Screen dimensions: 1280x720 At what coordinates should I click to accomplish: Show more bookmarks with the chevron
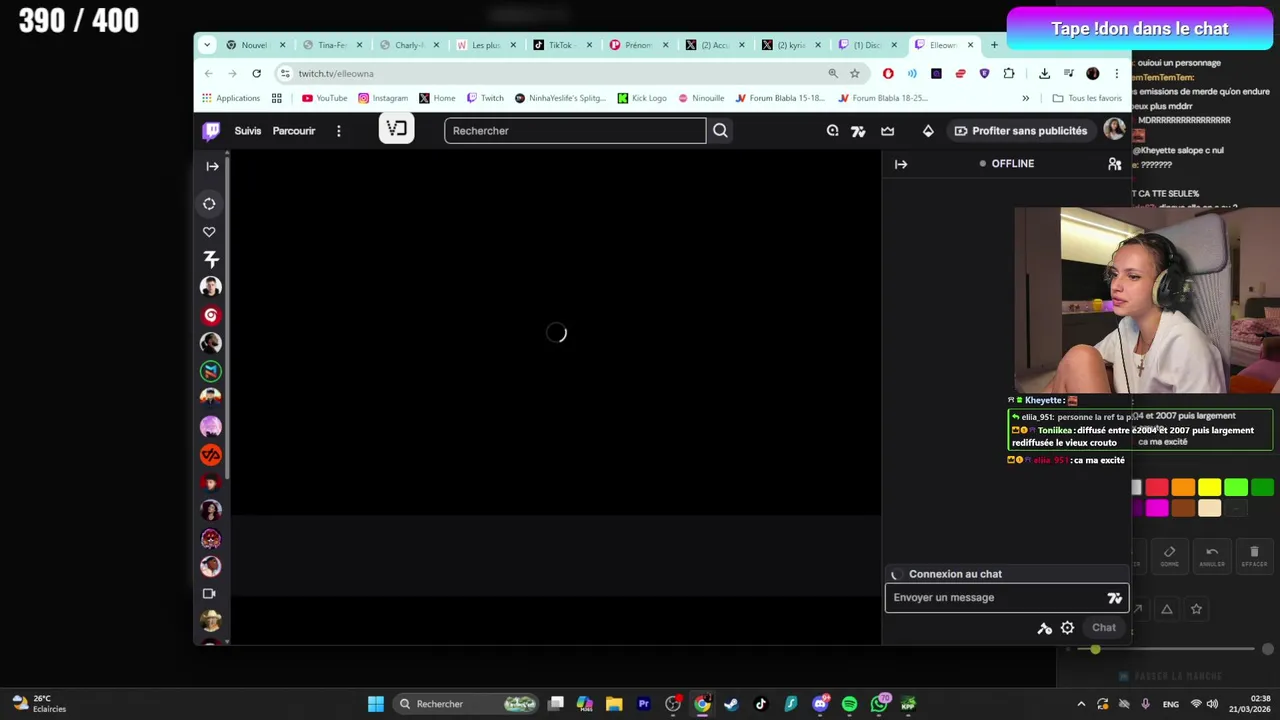click(x=1025, y=98)
